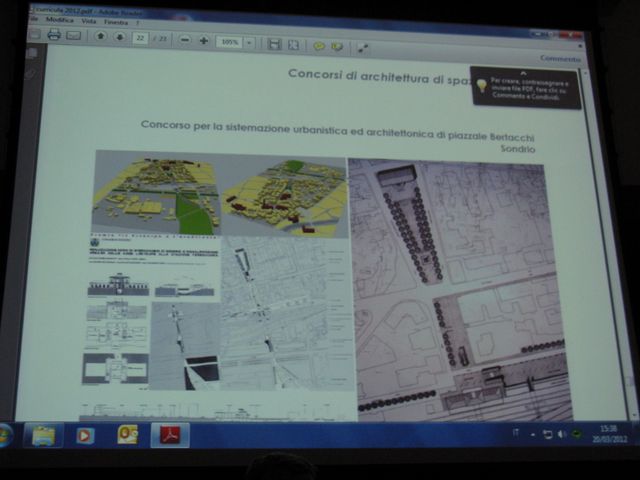Open the page thumbnails panel in left sidebar
The height and width of the screenshot is (480, 640).
(x=32, y=53)
